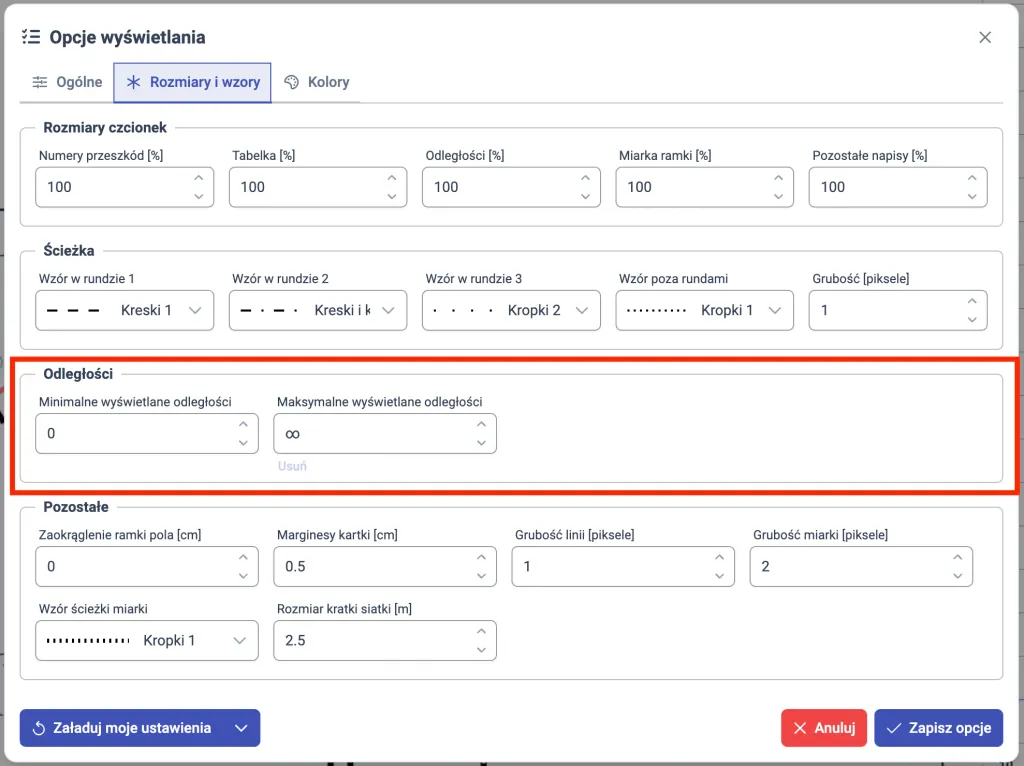
Task: Click Anuluj button
Action: pos(824,728)
